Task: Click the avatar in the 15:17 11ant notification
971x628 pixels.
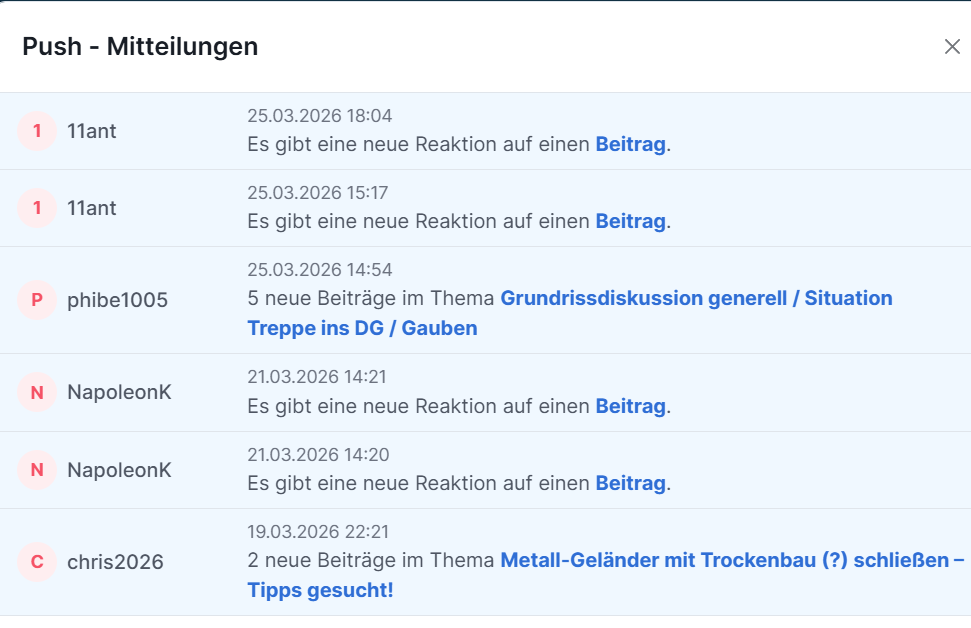Action: pos(37,208)
